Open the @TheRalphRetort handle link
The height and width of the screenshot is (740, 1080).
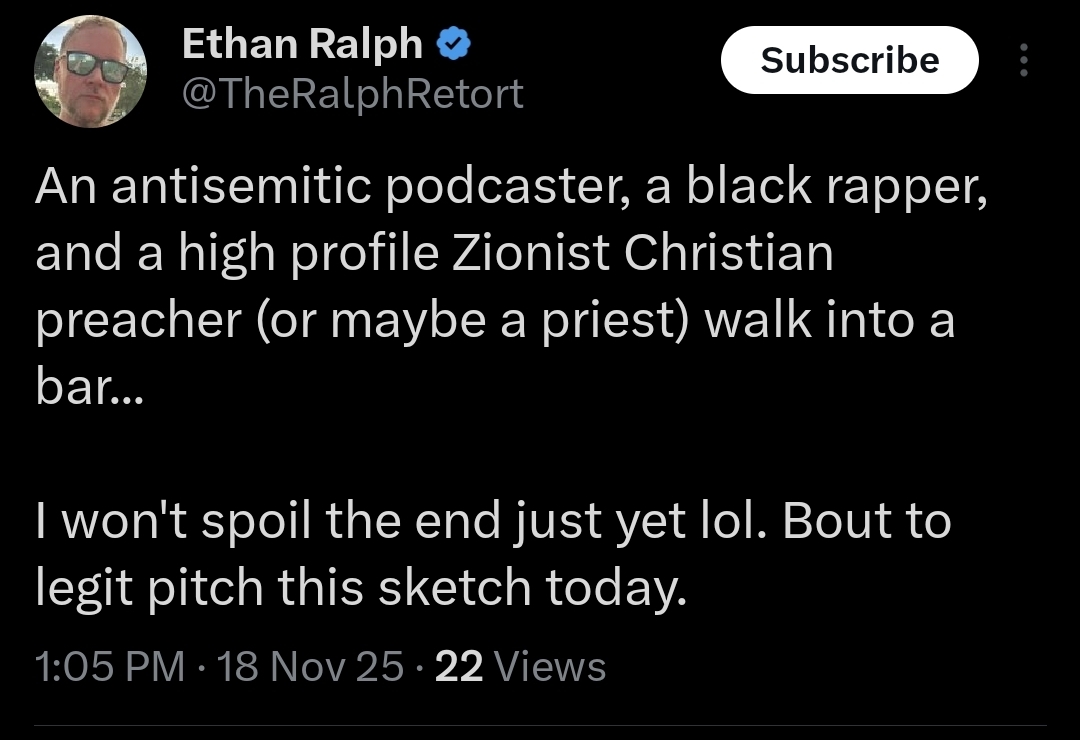point(353,93)
